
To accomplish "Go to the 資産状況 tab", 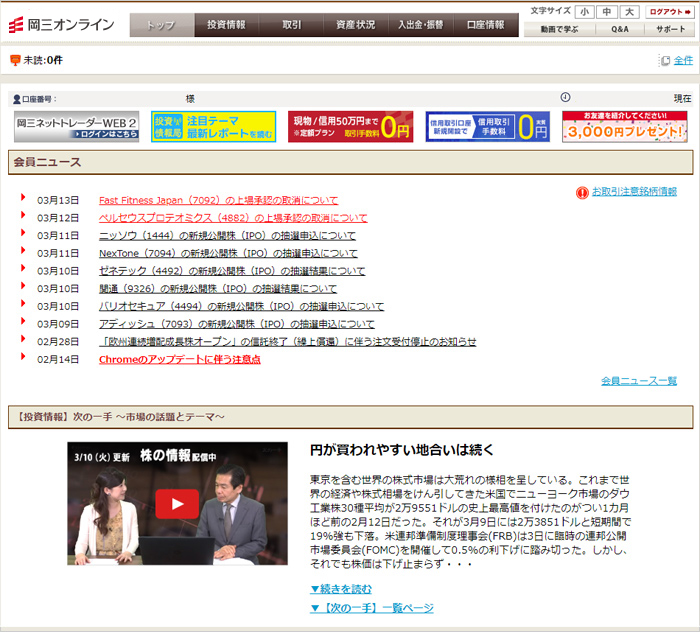I will click(356, 25).
